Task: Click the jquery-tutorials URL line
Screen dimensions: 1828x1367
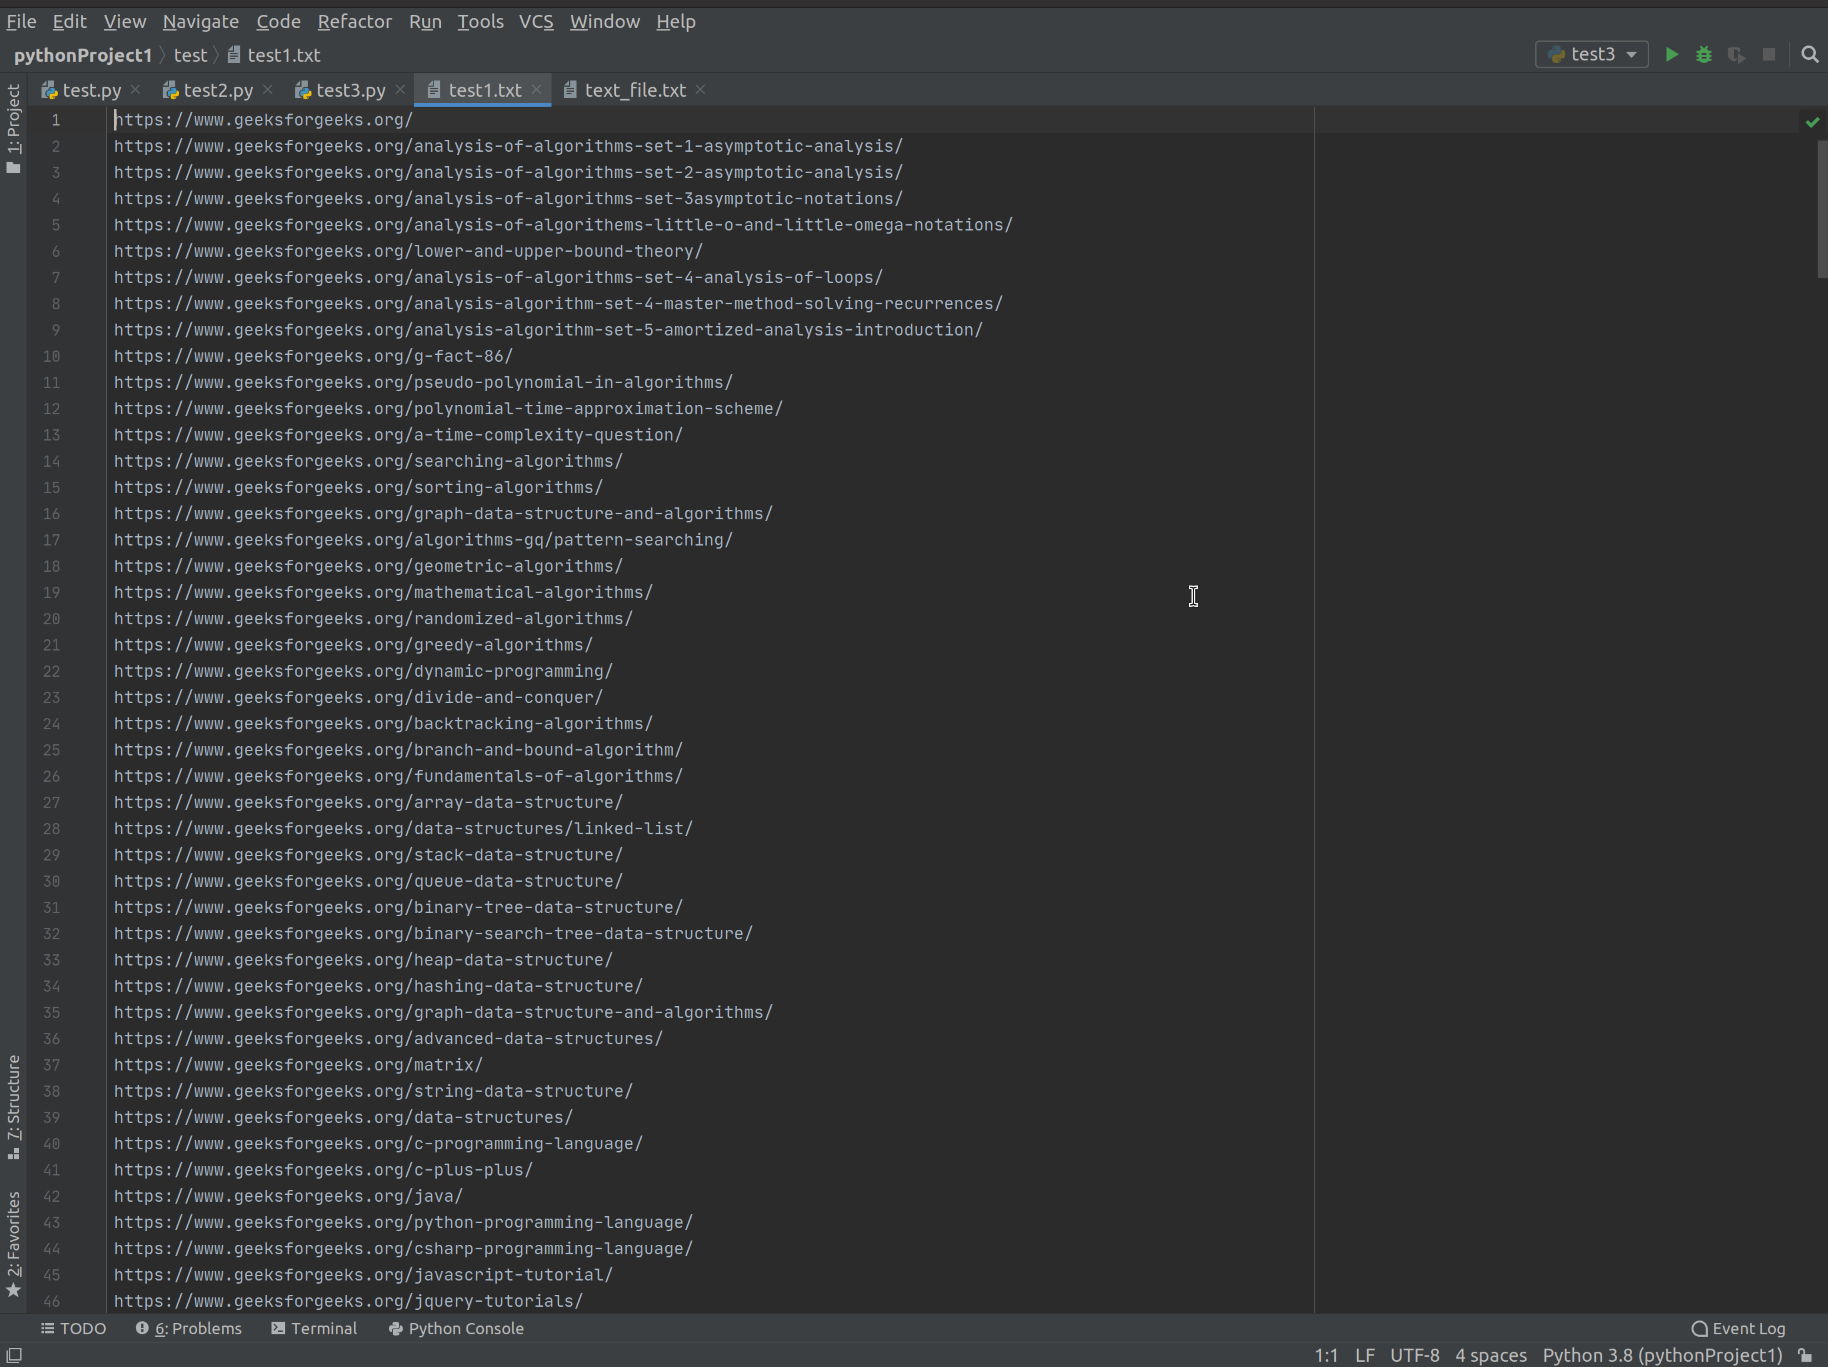Action: click(348, 1301)
